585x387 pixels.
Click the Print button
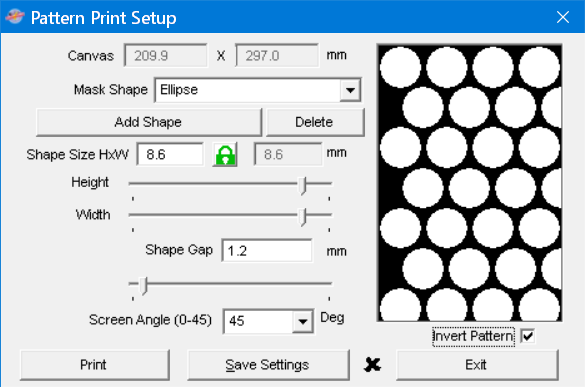tap(94, 365)
